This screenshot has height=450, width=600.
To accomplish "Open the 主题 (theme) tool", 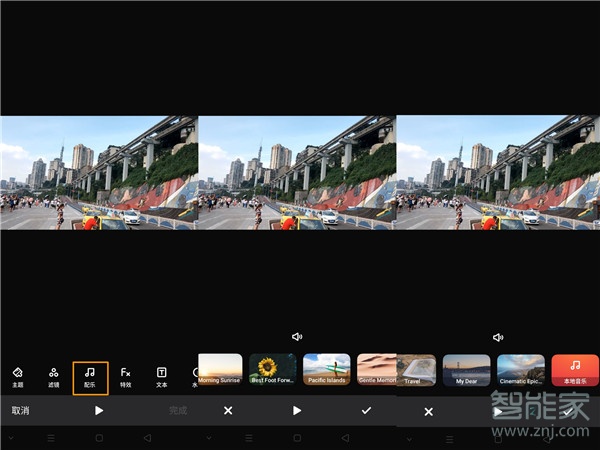I will coord(17,375).
